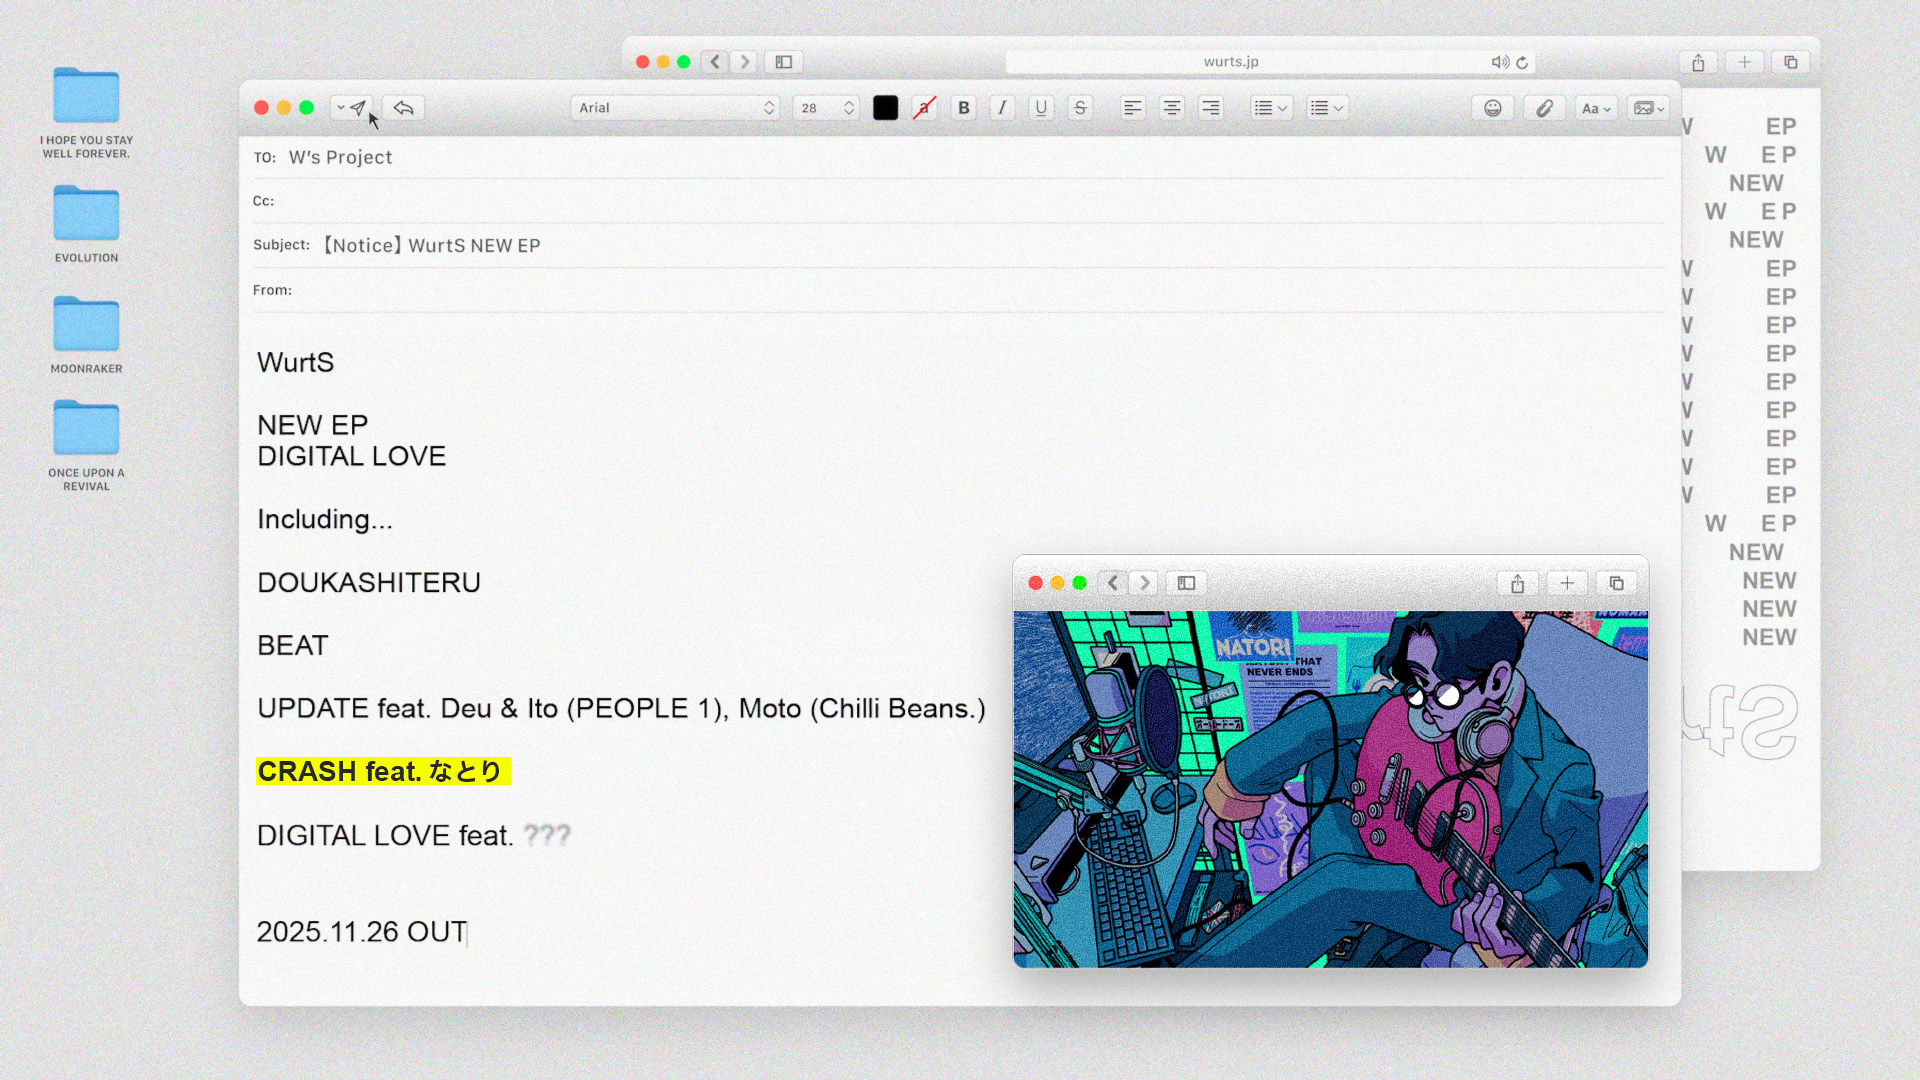Select the black text color swatch

click(885, 108)
